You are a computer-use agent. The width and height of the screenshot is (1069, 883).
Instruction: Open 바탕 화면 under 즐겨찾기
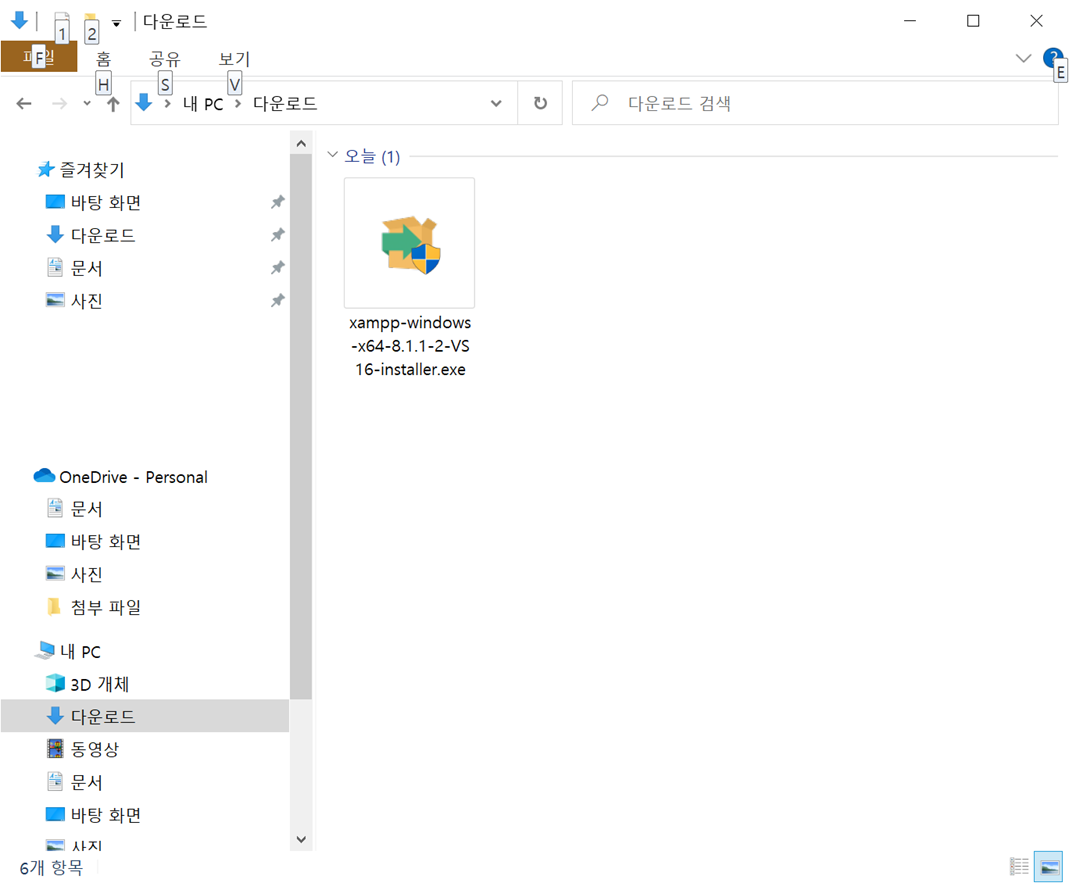point(106,202)
